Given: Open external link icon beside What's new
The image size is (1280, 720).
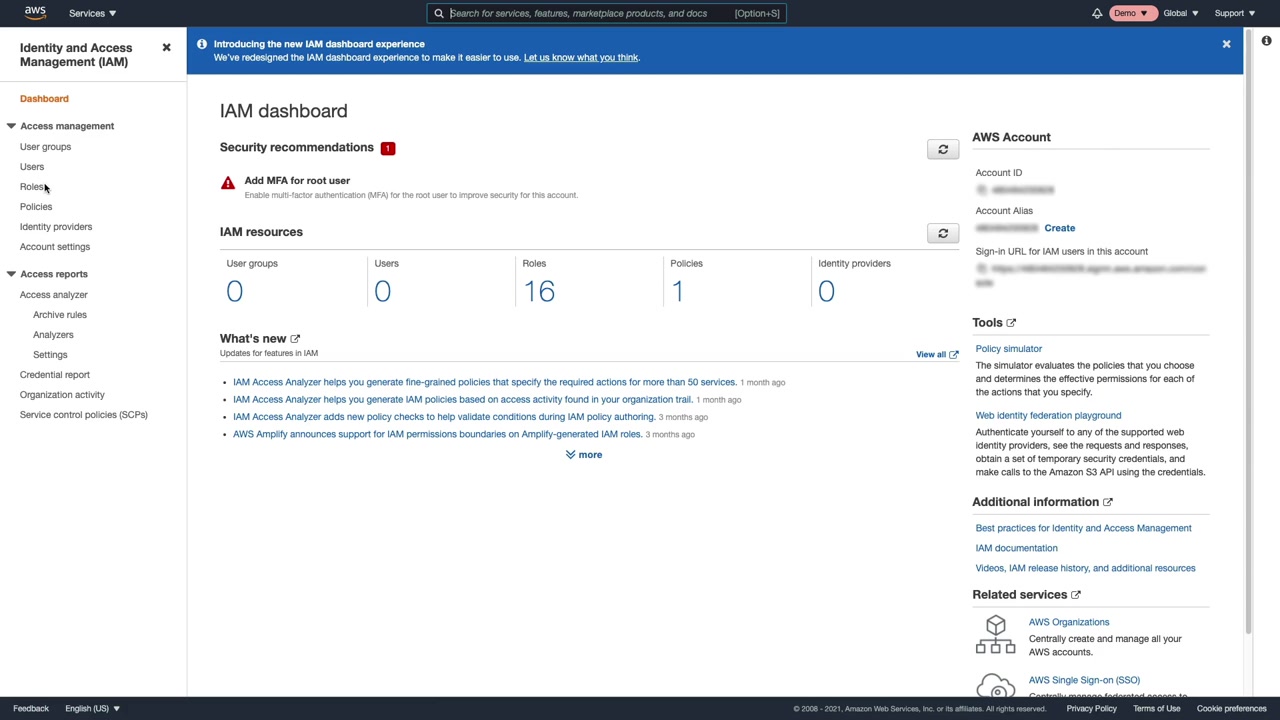Looking at the screenshot, I should click(295, 339).
